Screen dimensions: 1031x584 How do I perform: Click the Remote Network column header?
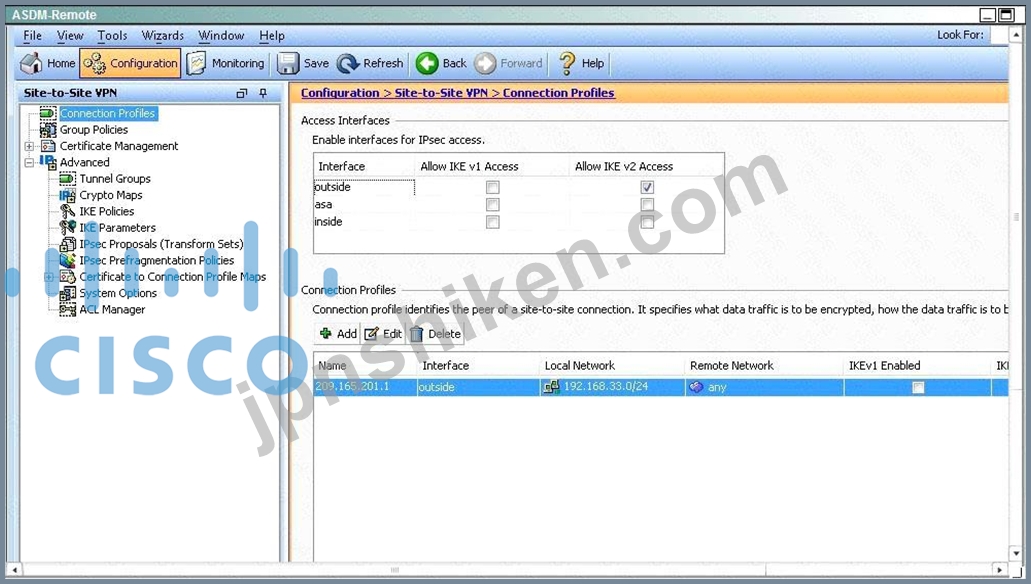point(763,366)
